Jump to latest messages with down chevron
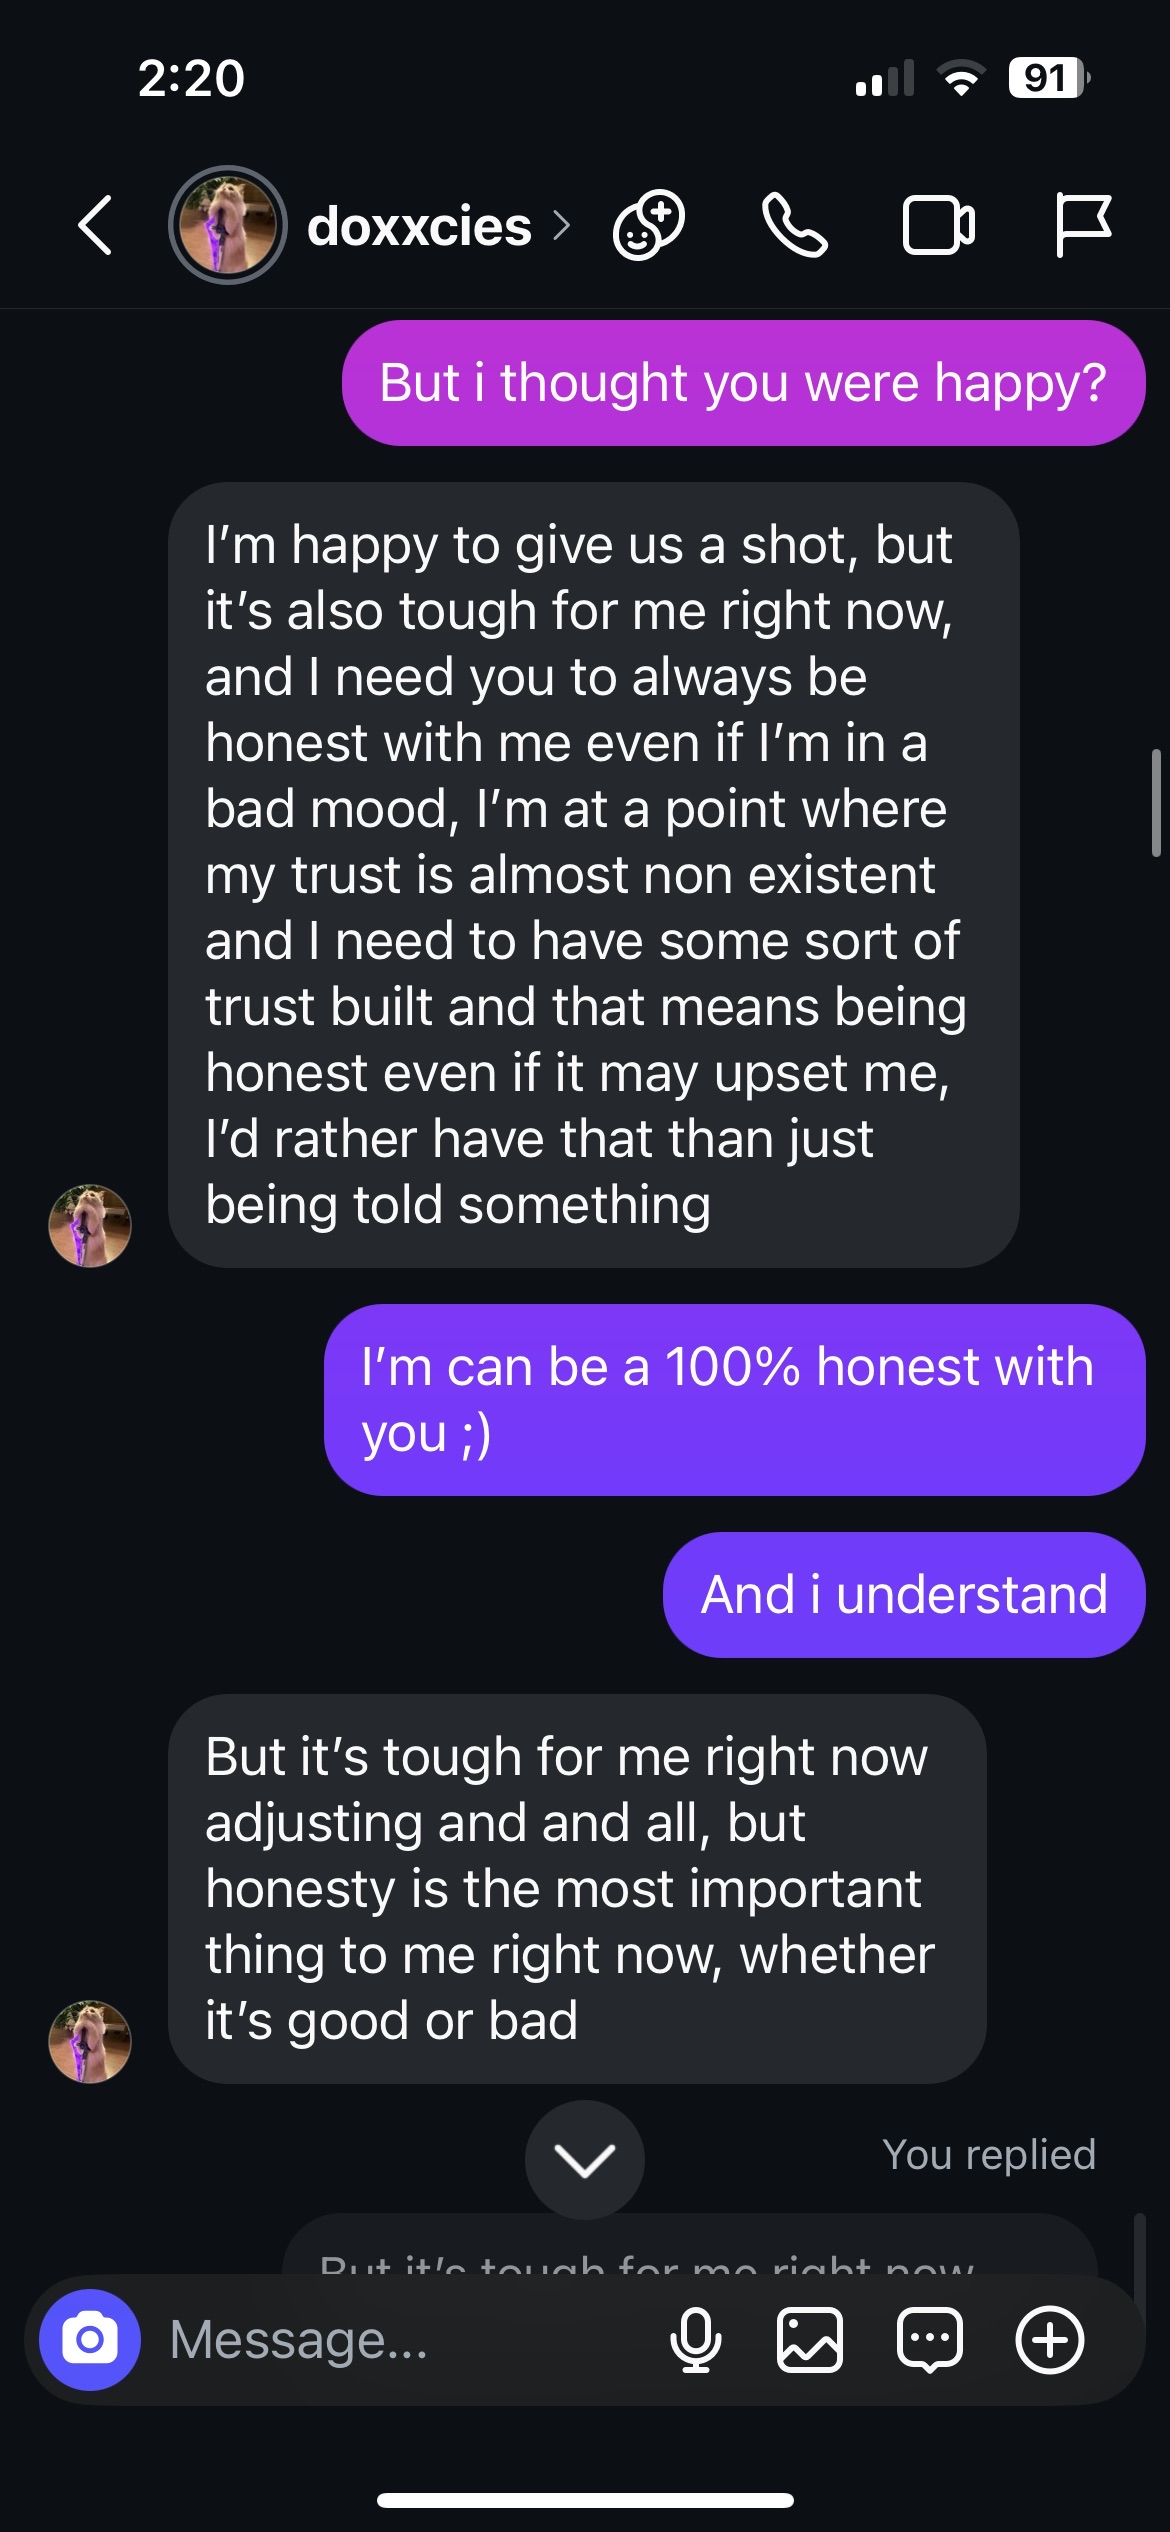 coord(585,2161)
